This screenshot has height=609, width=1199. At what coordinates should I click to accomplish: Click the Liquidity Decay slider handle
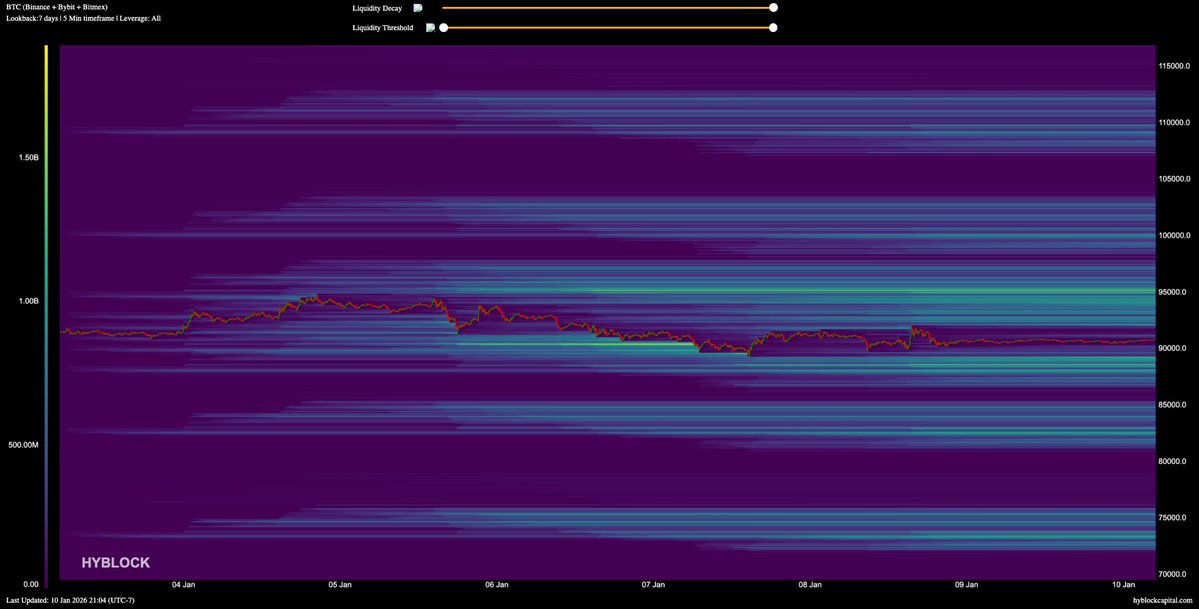(773, 8)
